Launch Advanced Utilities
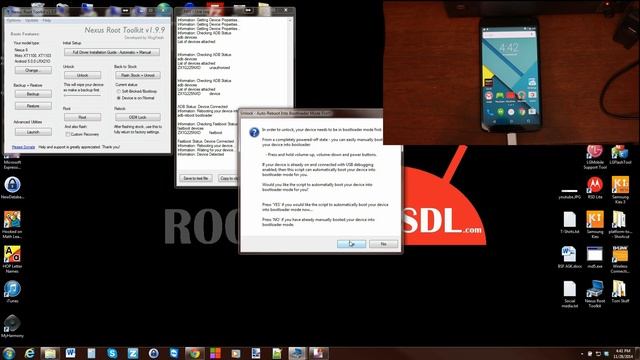Image resolution: width=640 pixels, height=360 pixels. click(x=33, y=132)
